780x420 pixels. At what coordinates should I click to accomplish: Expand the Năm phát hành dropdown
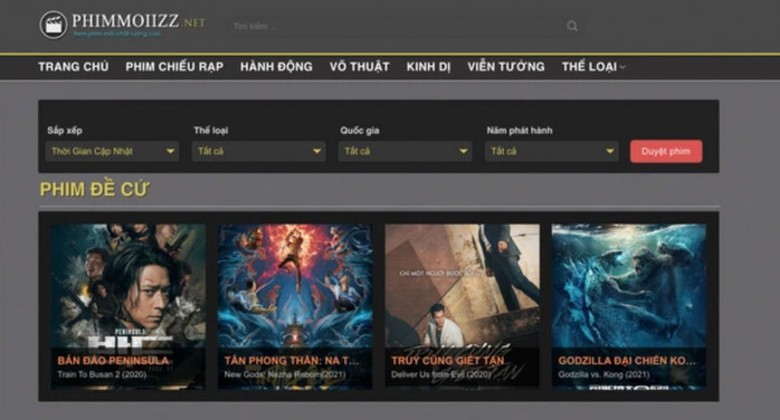pos(552,152)
